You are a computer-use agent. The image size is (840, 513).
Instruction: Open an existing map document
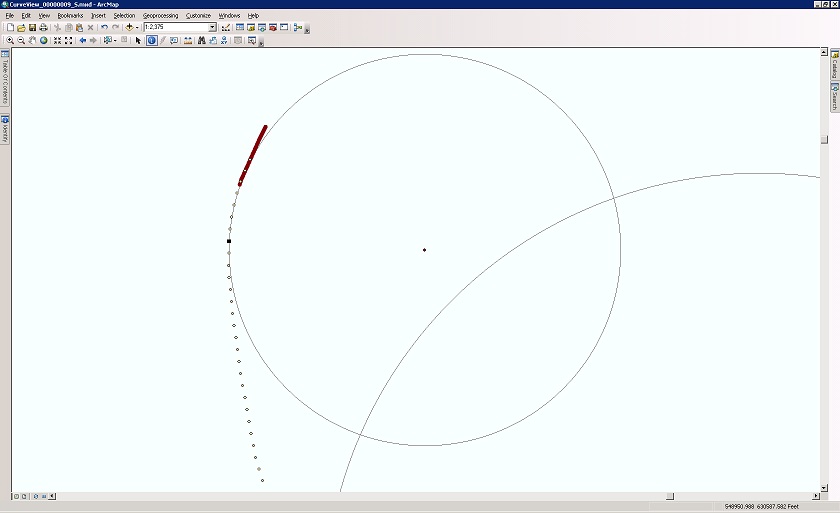tap(21, 27)
